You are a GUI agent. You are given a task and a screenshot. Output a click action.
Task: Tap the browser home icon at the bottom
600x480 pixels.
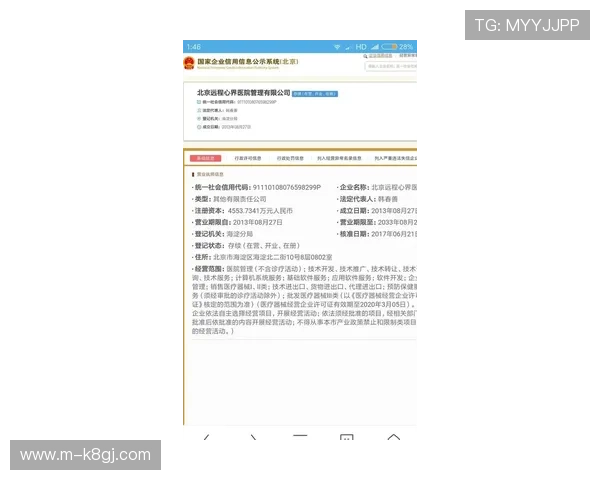(394, 437)
